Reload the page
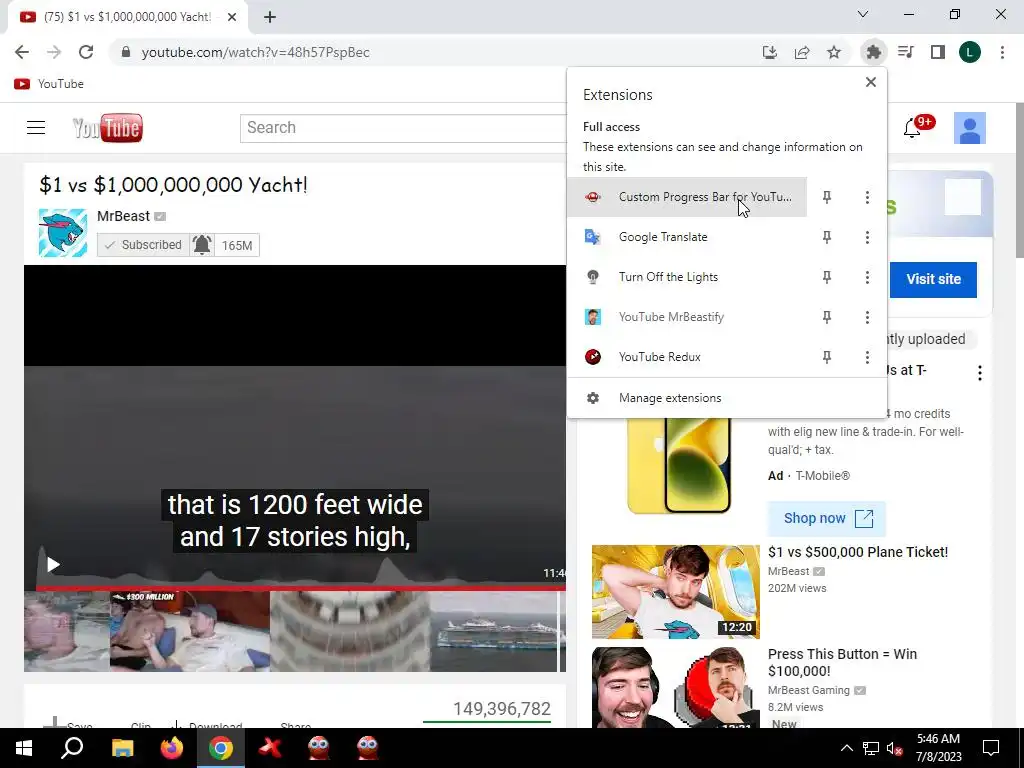The height and width of the screenshot is (768, 1024). click(86, 52)
